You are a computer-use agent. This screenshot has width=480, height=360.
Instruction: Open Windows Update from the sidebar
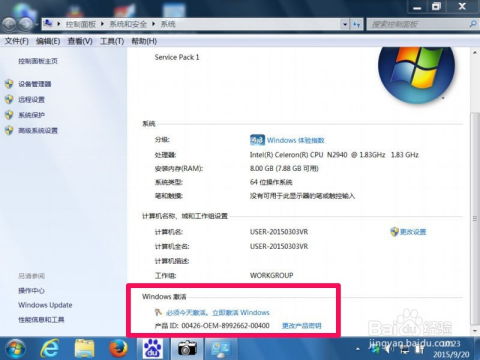pyautogui.click(x=45, y=305)
